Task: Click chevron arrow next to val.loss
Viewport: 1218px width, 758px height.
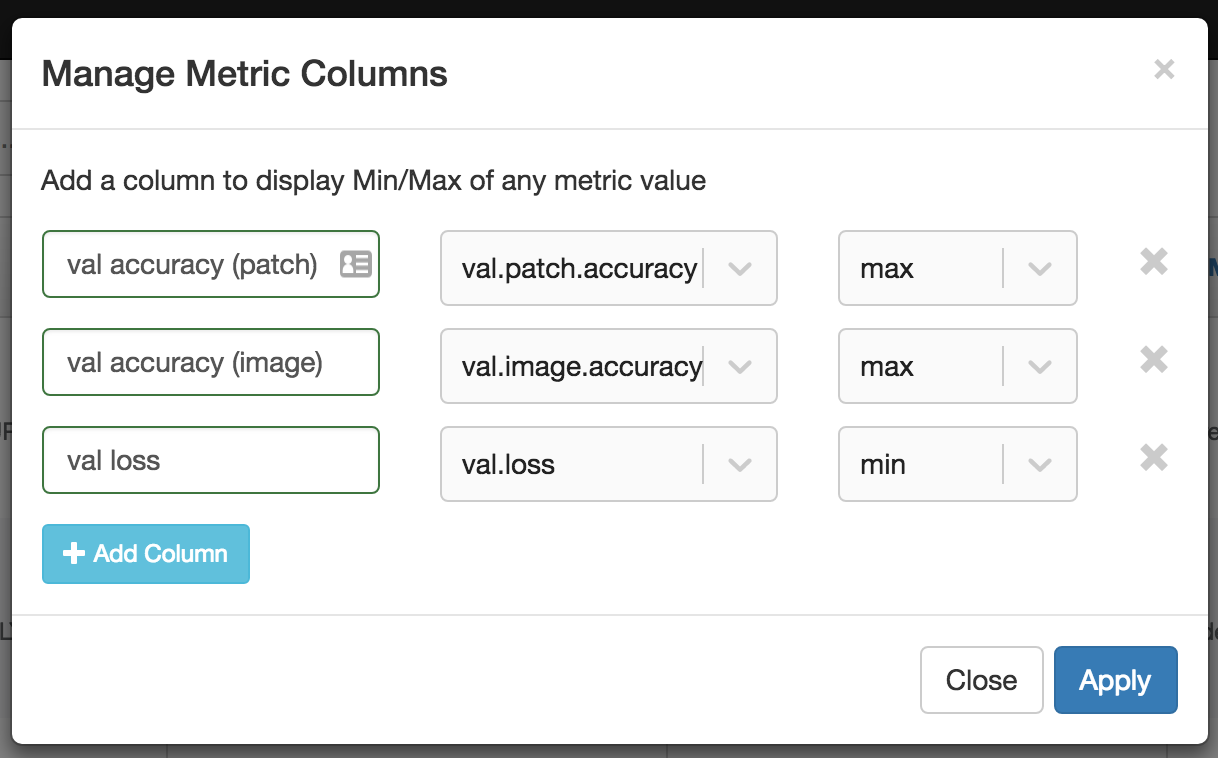Action: coord(740,464)
